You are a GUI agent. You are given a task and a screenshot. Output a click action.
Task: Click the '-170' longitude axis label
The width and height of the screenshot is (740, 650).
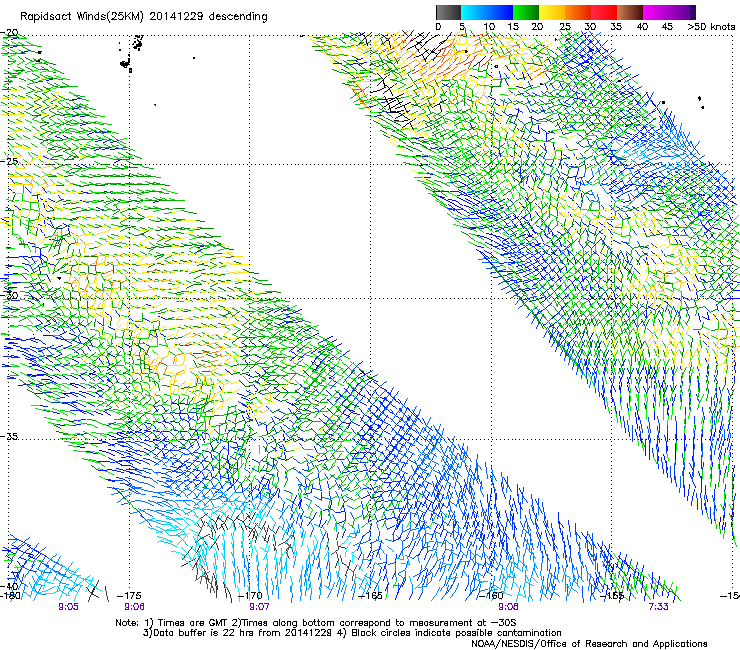click(250, 596)
